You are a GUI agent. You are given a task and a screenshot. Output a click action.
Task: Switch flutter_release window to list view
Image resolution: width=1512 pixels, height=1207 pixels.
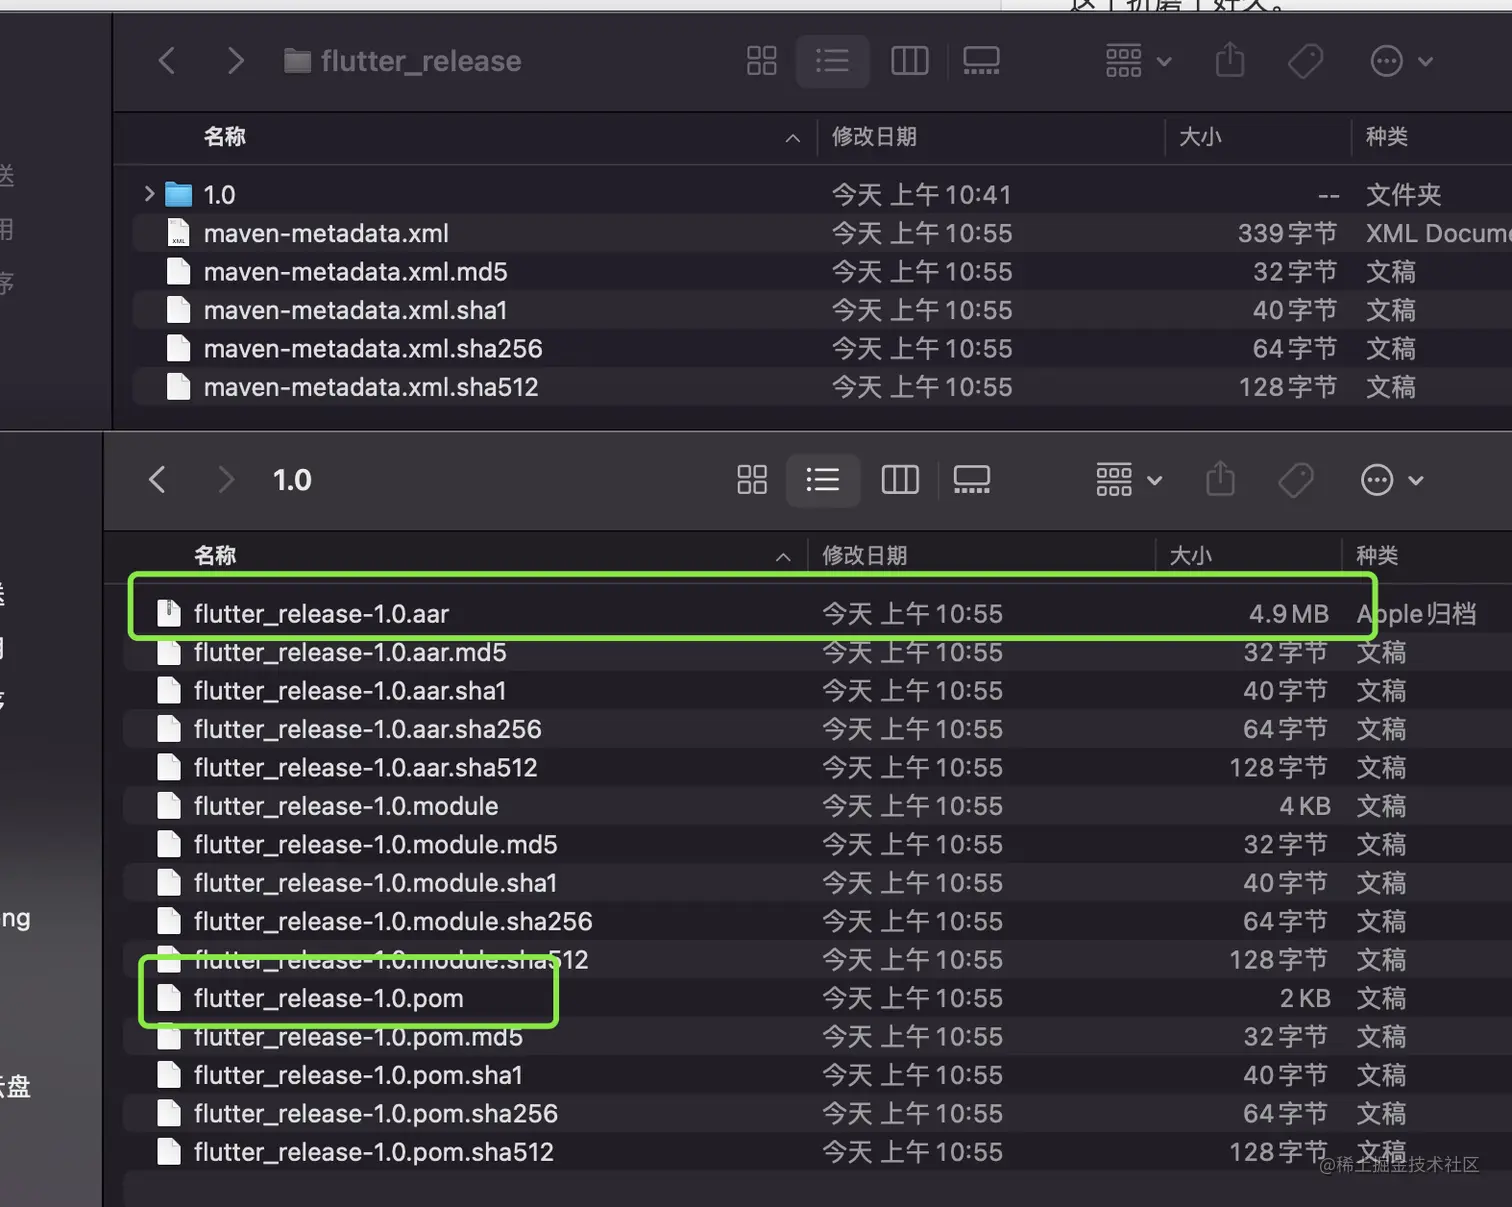pyautogui.click(x=832, y=61)
